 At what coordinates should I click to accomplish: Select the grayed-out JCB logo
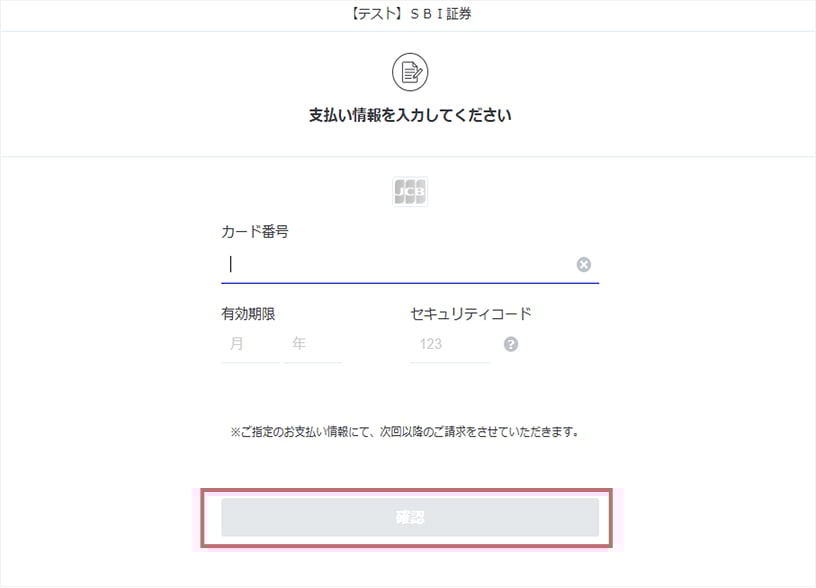(x=410, y=190)
